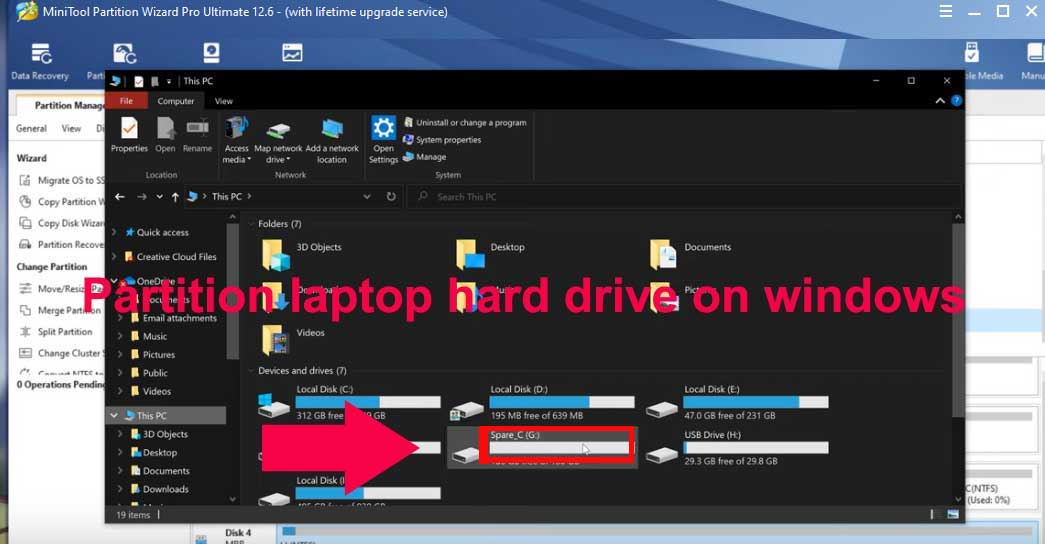Select Public folder in tree
1045x544 pixels.
point(148,373)
